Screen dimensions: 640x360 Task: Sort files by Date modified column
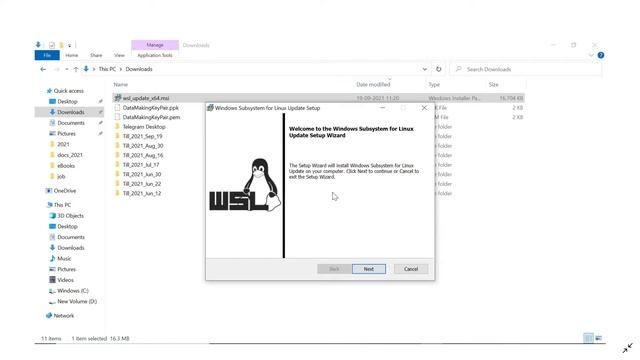point(373,84)
